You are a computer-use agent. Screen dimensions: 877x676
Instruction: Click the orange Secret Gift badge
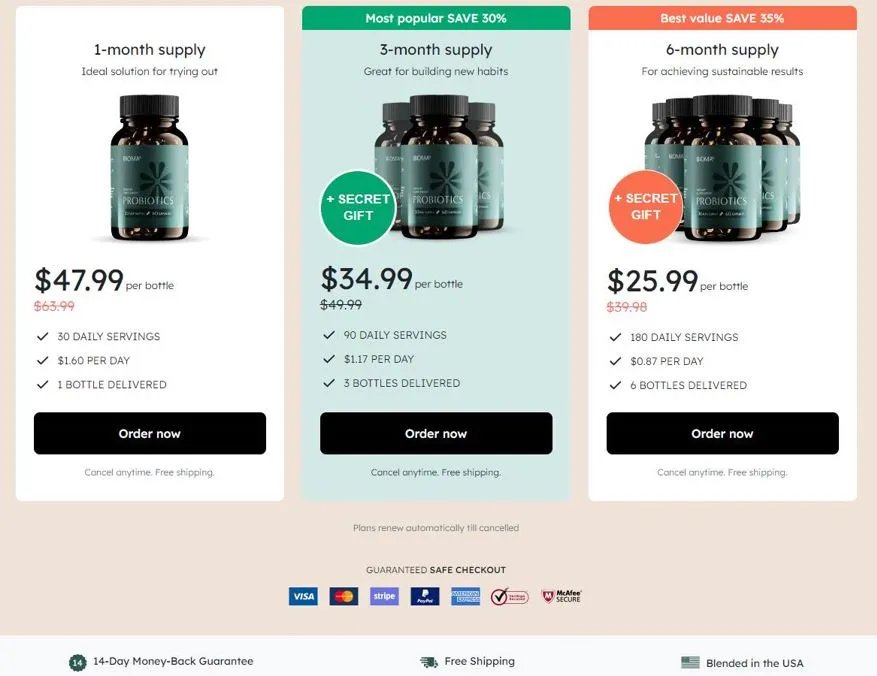(x=645, y=207)
